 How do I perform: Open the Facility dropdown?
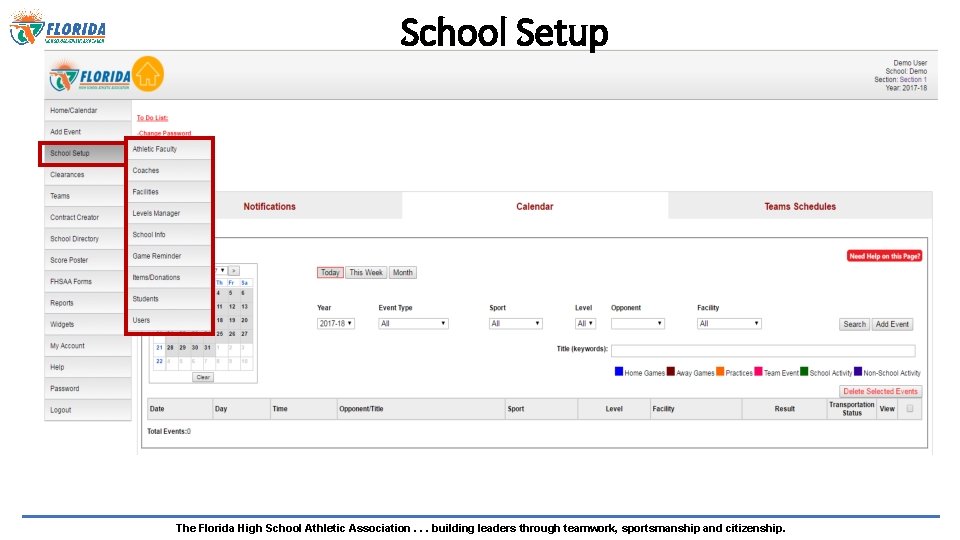tap(729, 323)
